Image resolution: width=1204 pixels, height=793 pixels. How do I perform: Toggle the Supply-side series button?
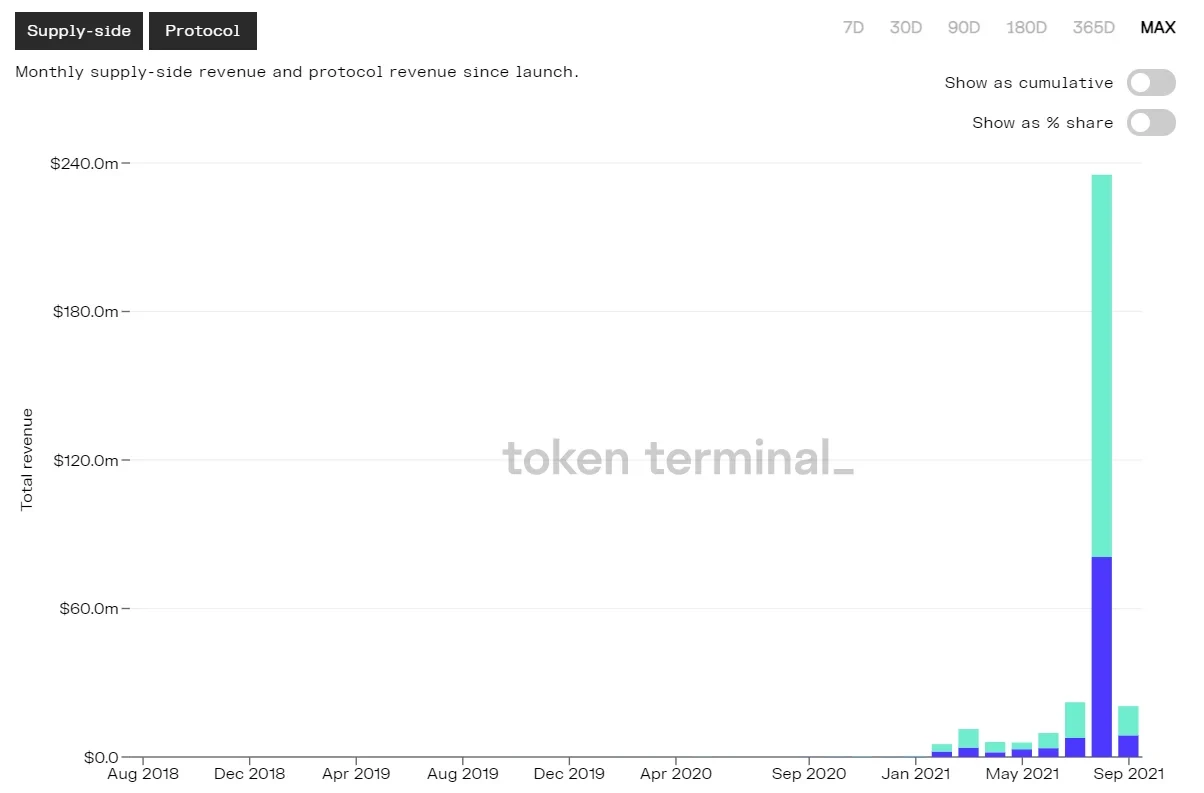coord(79,31)
